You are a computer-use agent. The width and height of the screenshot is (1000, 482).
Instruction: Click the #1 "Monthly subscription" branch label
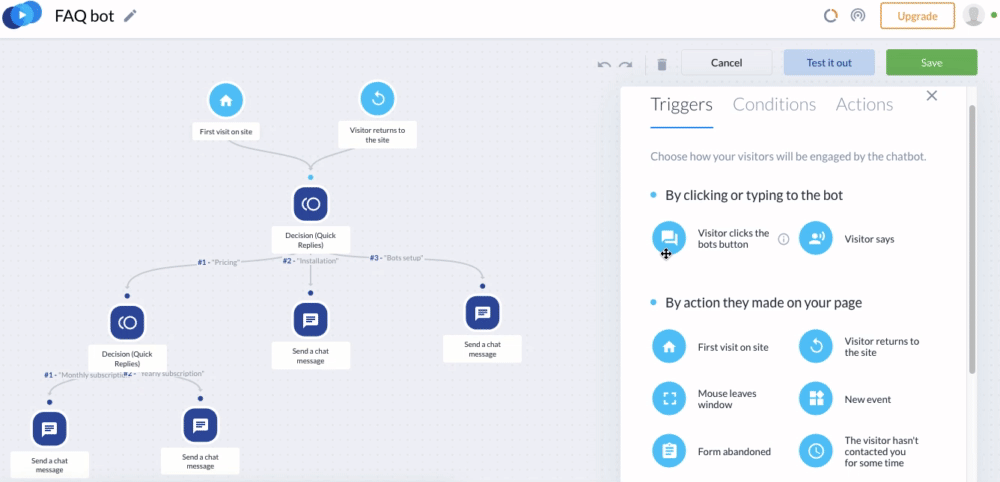[x=84, y=376]
